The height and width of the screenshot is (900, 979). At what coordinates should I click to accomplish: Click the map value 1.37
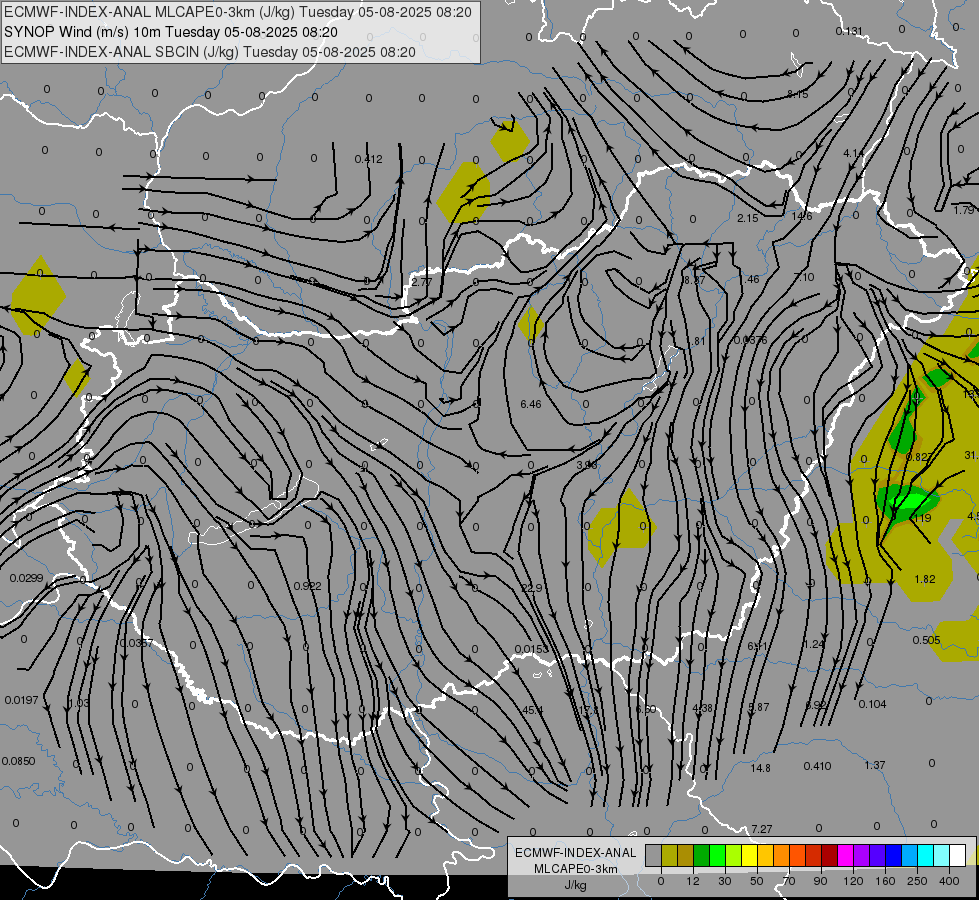click(875, 765)
